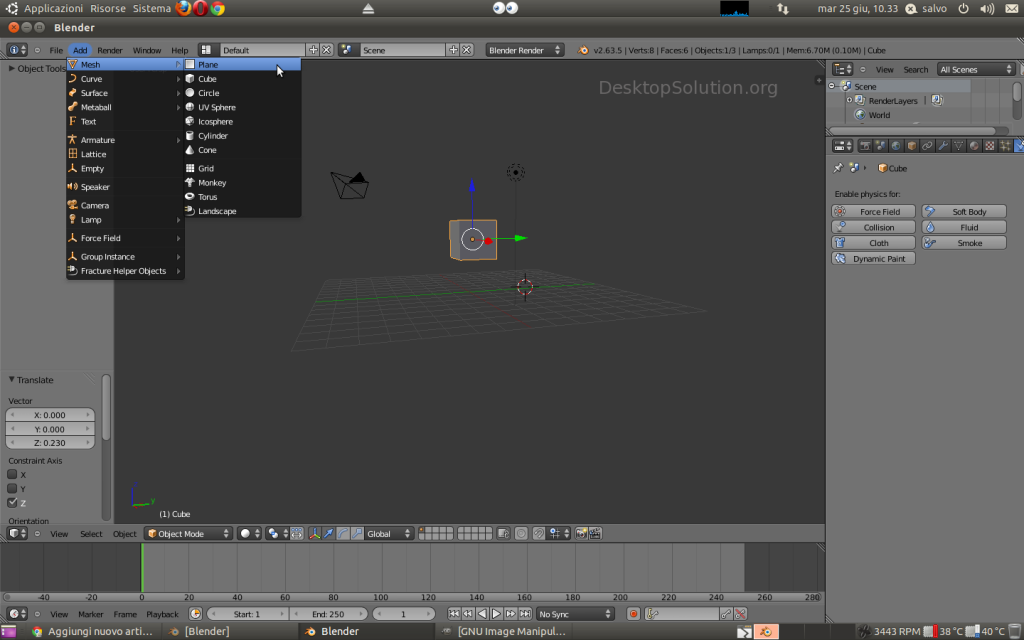Open the World properties globe icon
Screen dimensions: 1024x640
[896, 145]
